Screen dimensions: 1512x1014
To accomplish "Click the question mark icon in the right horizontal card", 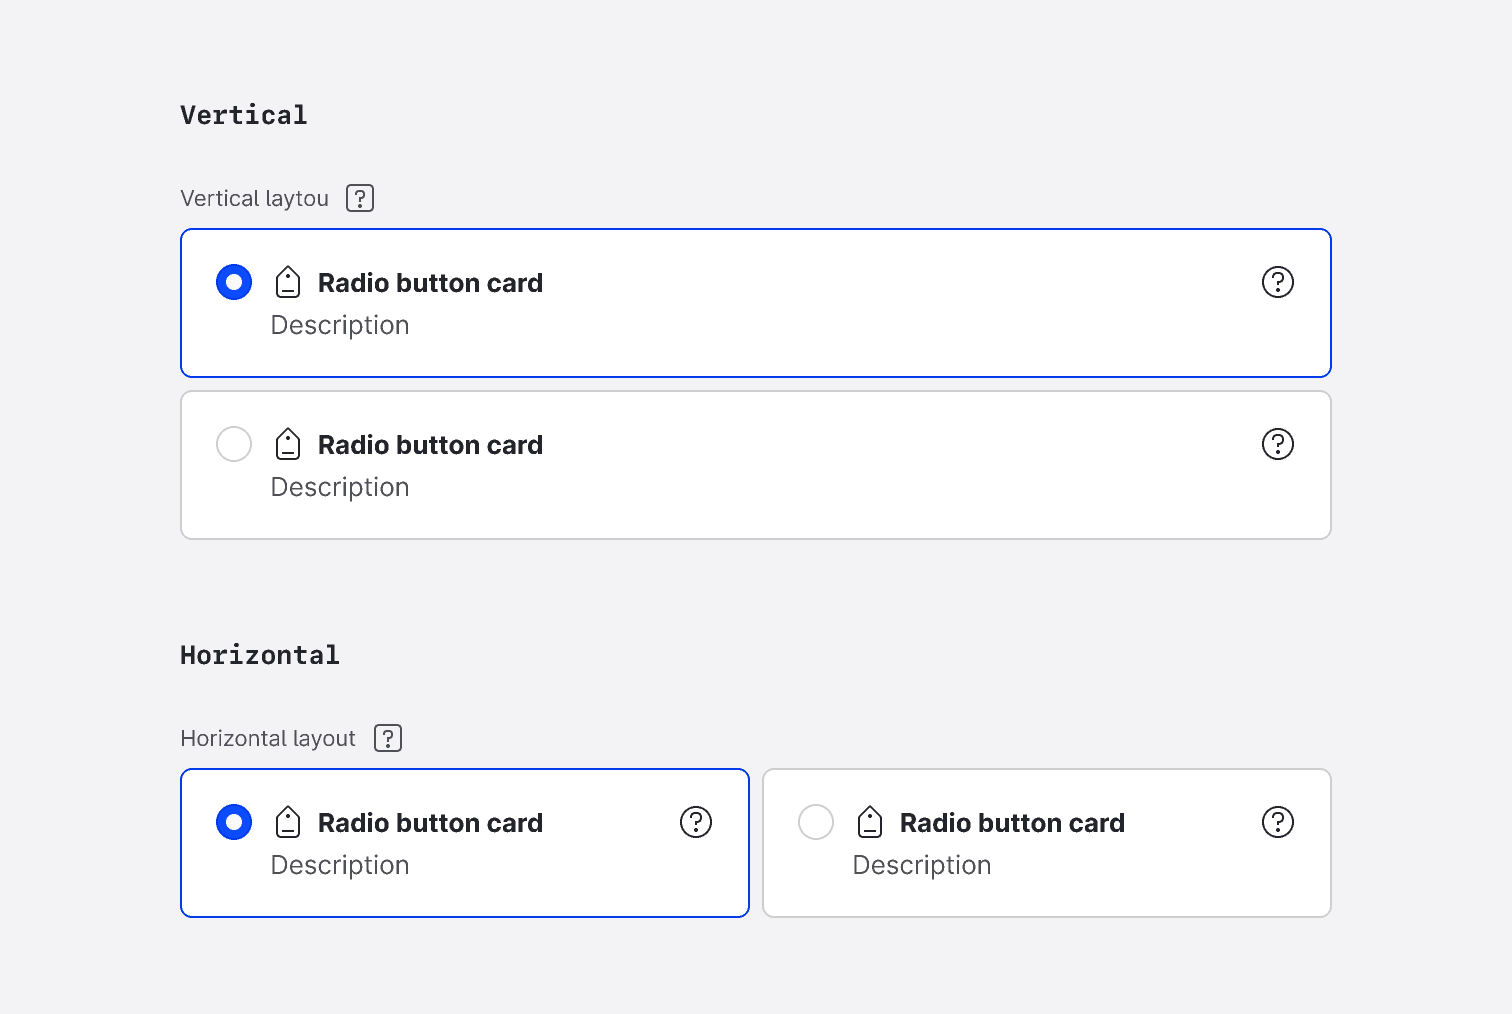I will 1277,822.
